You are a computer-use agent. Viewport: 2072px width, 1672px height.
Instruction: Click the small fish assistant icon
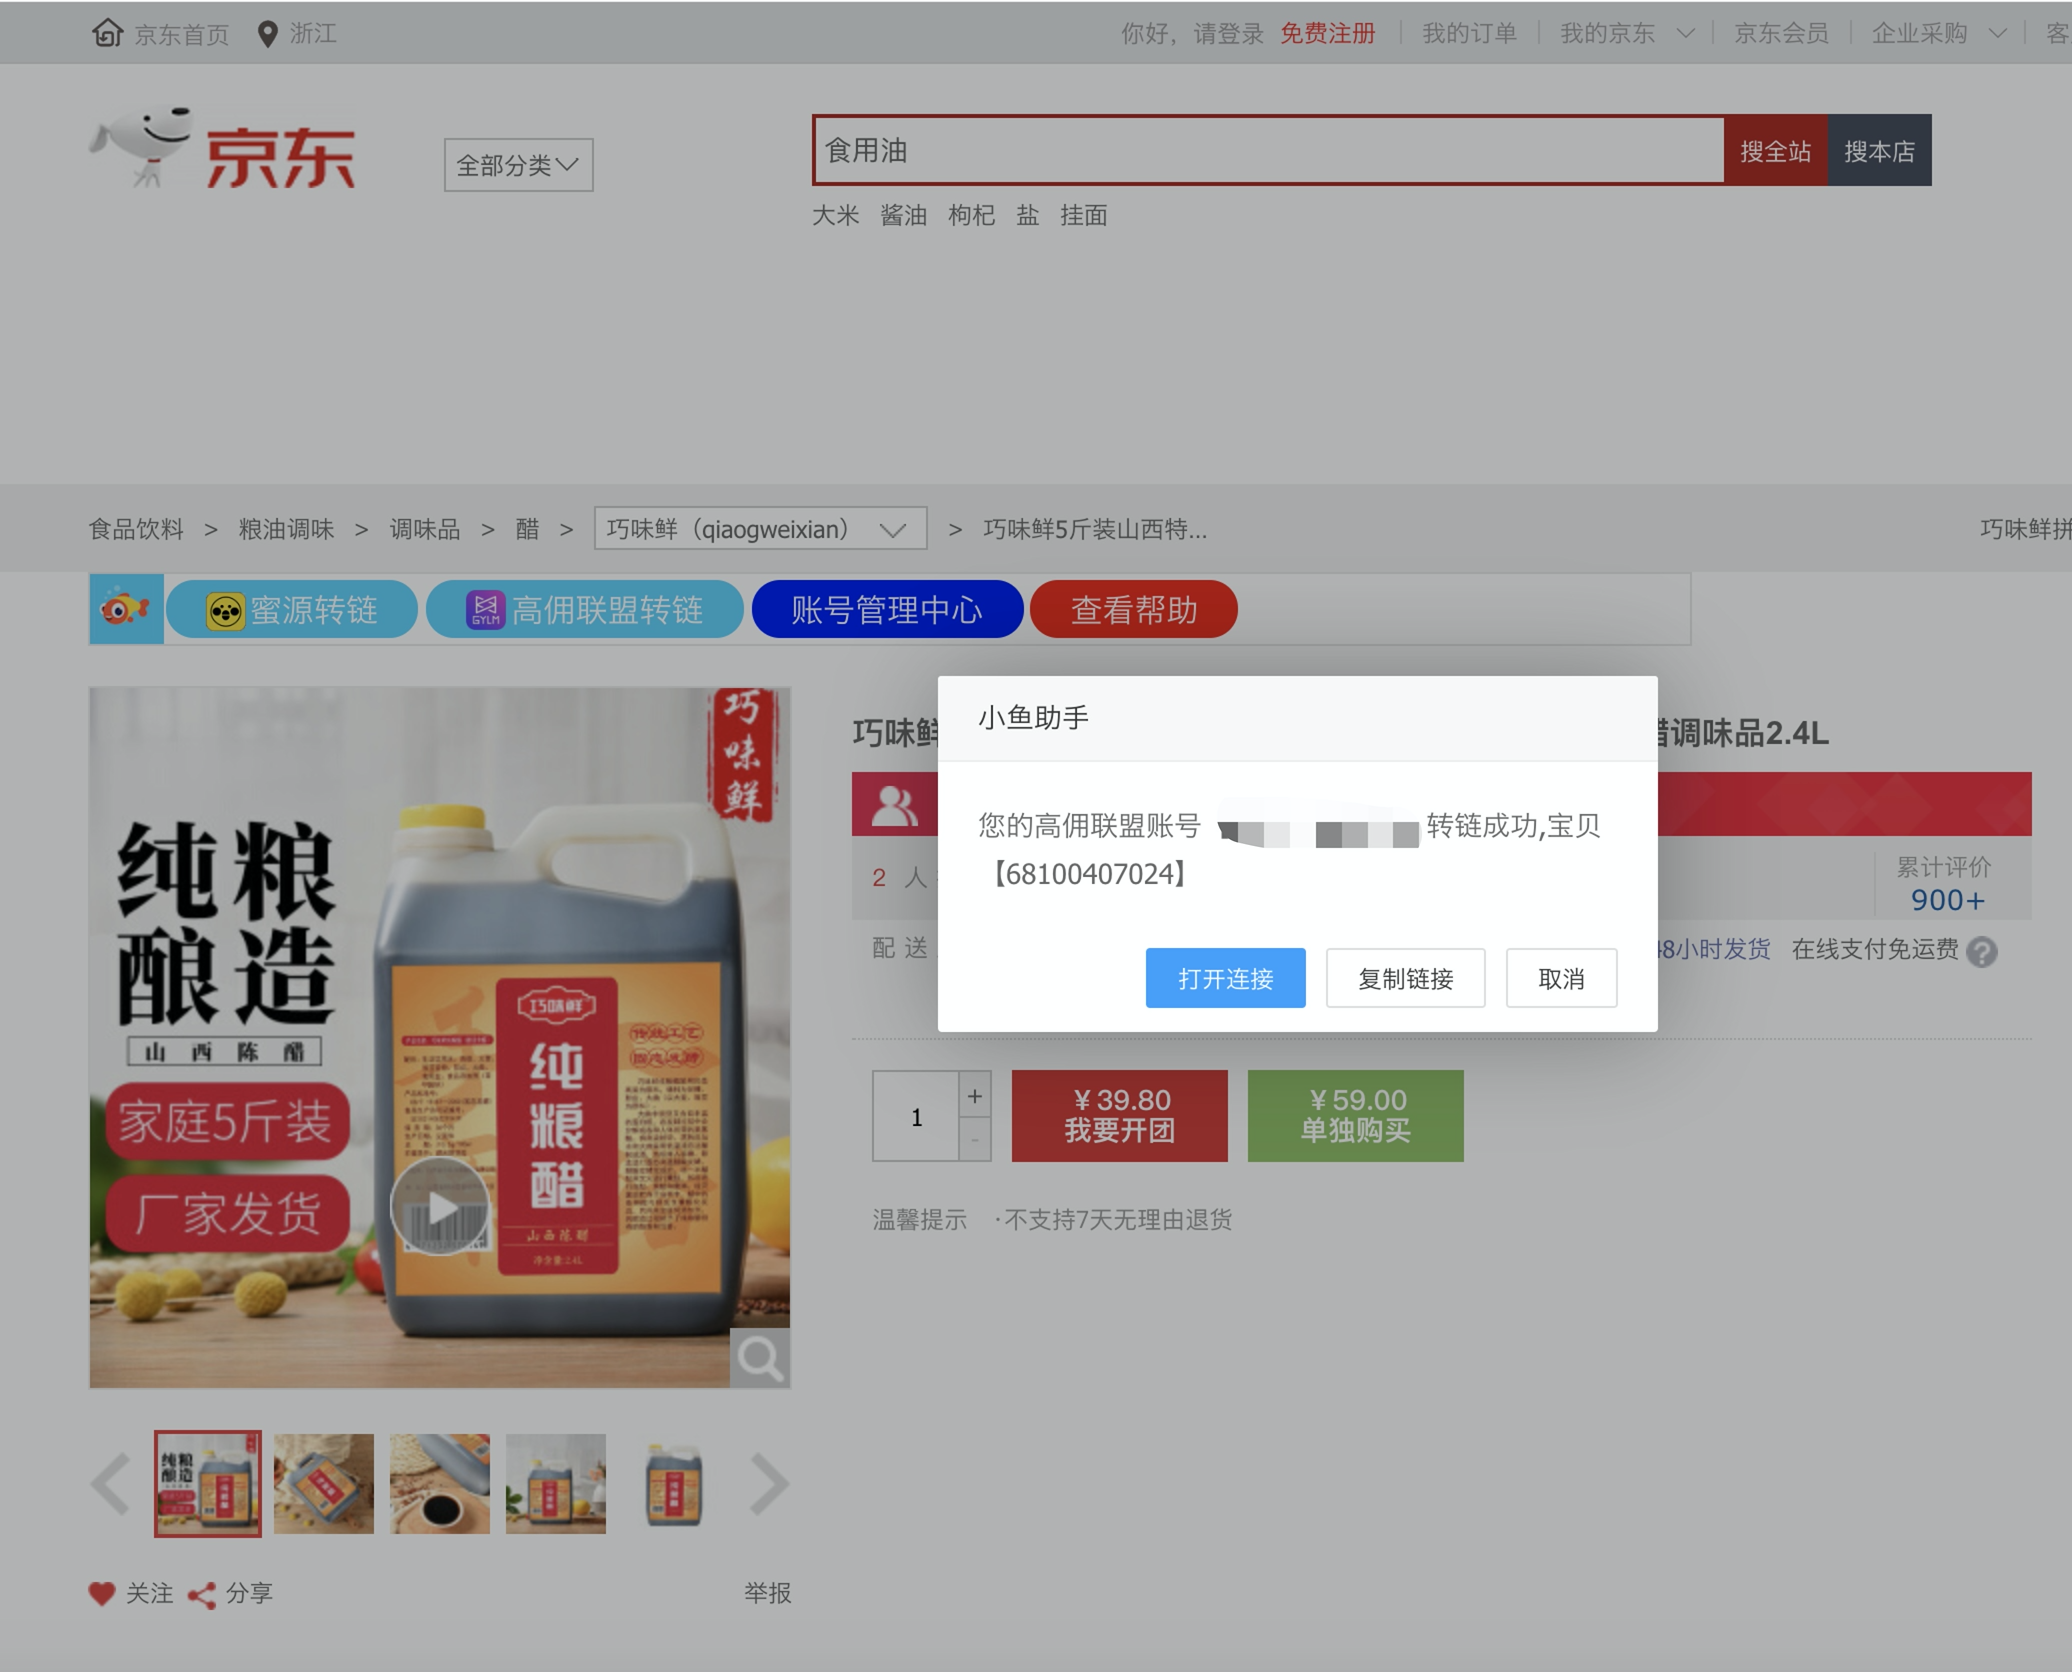[x=126, y=609]
